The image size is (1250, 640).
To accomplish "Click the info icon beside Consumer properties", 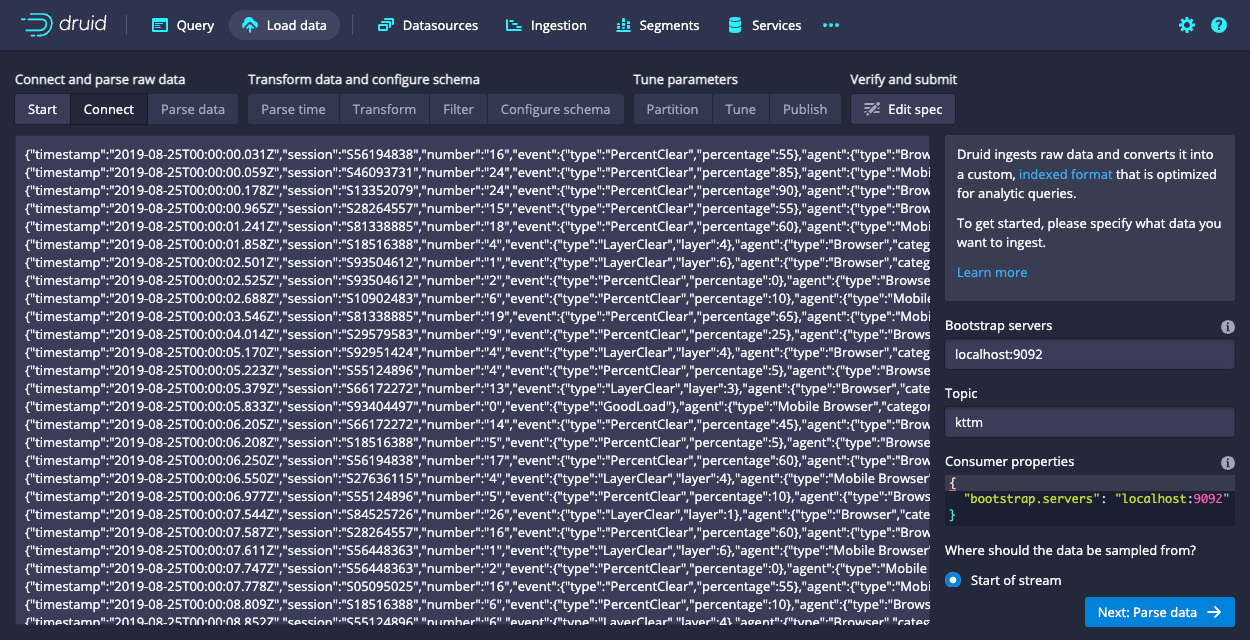I will (1227, 463).
